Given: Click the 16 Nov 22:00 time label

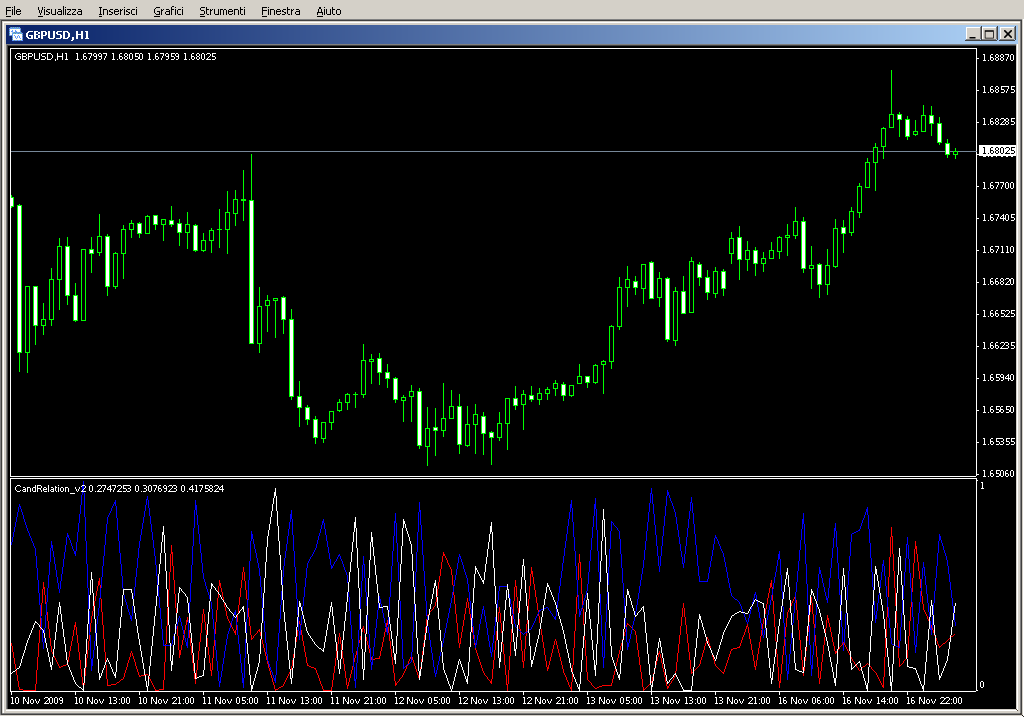Looking at the screenshot, I should (934, 701).
